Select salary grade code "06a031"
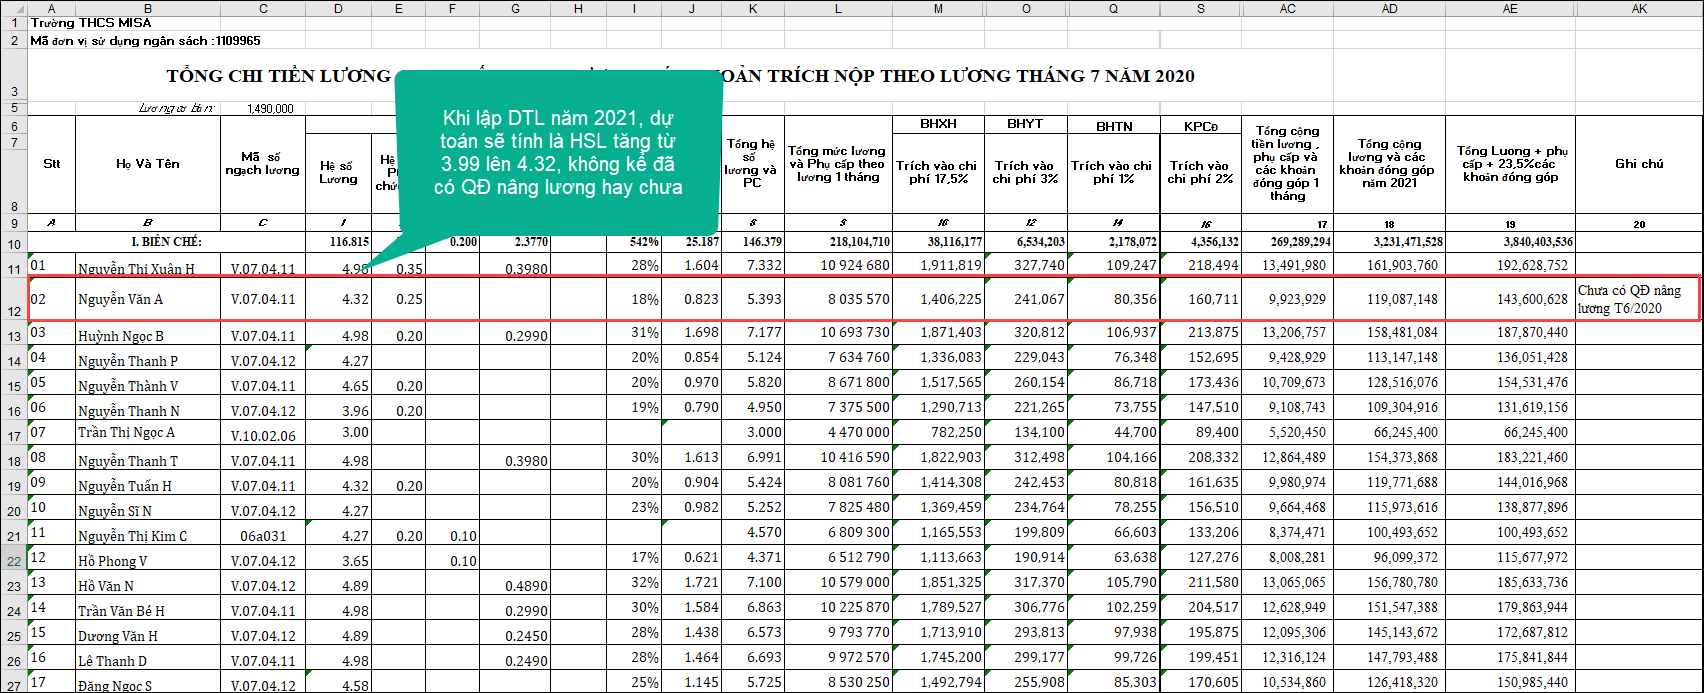Image resolution: width=1704 pixels, height=693 pixels. coord(263,533)
